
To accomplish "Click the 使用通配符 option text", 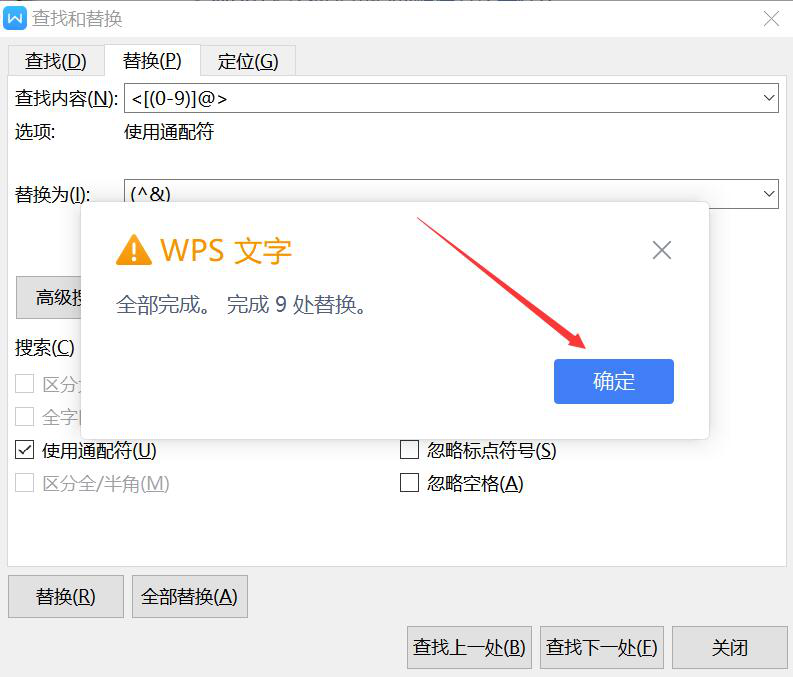I will [169, 132].
